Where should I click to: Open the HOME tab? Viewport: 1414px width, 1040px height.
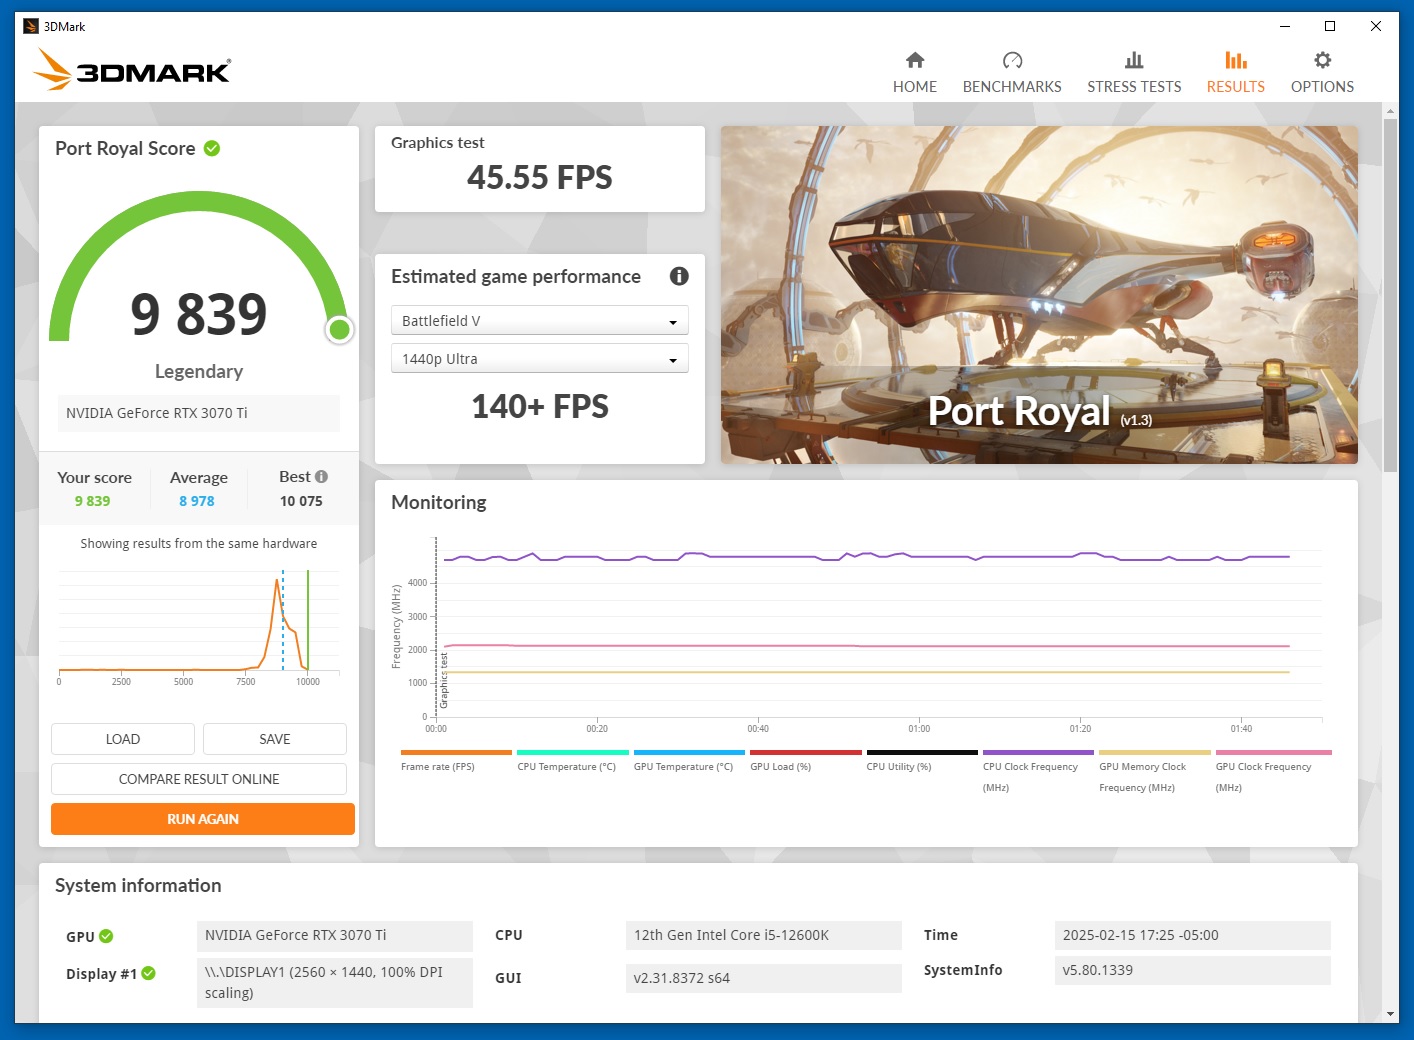[915, 73]
